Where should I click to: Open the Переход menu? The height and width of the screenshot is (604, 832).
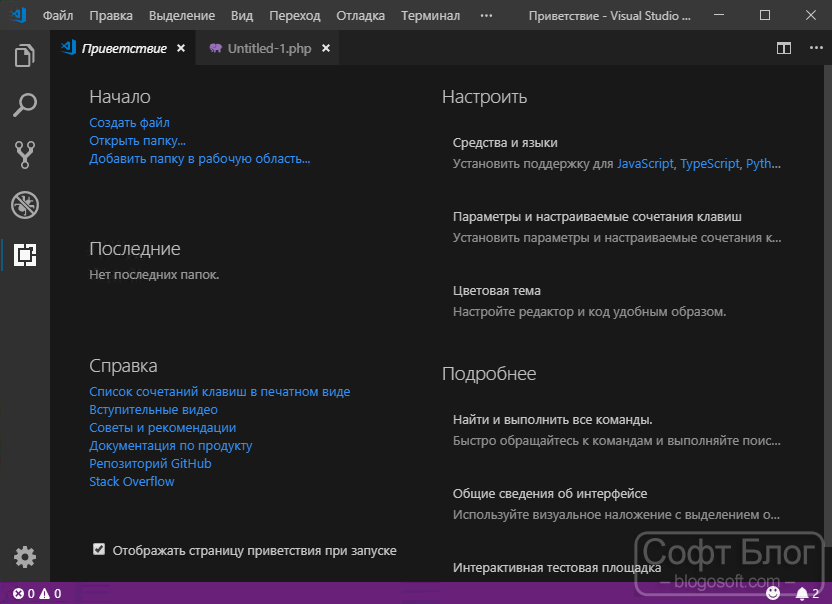[x=294, y=15]
